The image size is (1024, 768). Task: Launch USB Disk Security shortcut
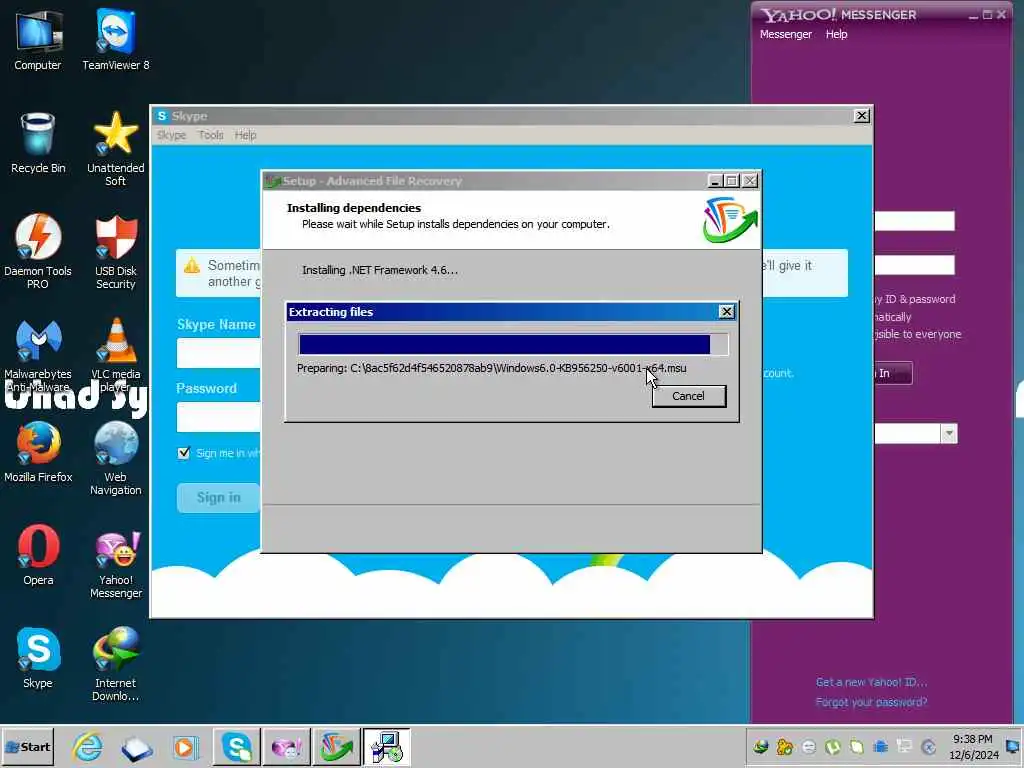(x=116, y=251)
